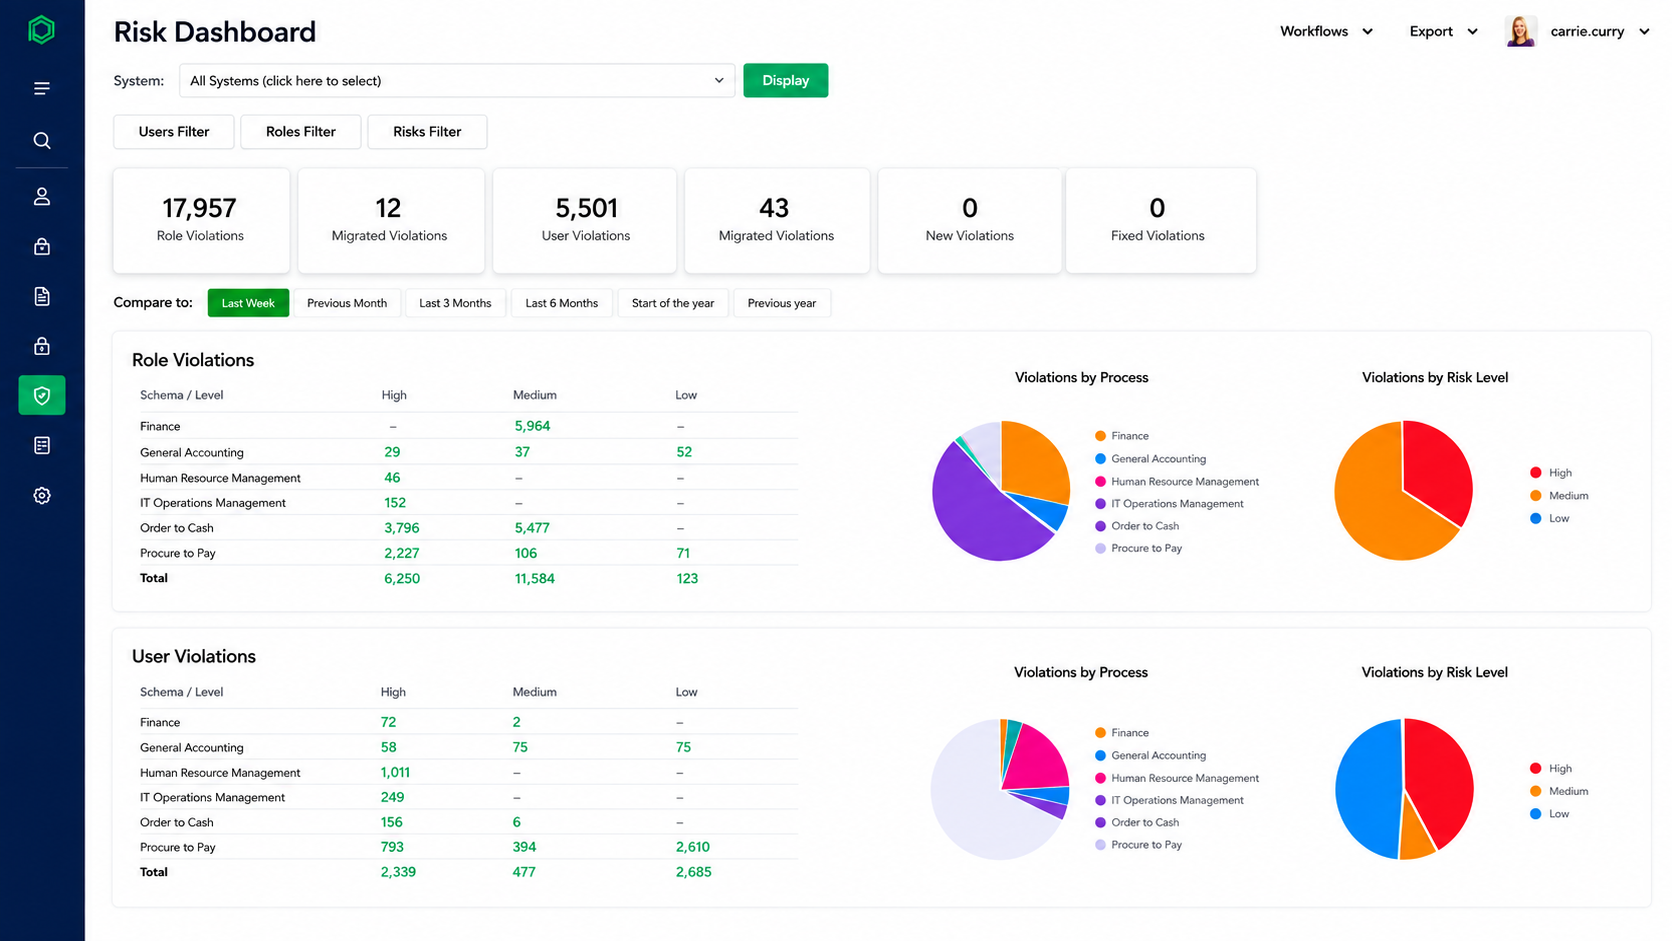The width and height of the screenshot is (1672, 941).
Task: Click the first padlock sidebar icon
Action: point(42,246)
